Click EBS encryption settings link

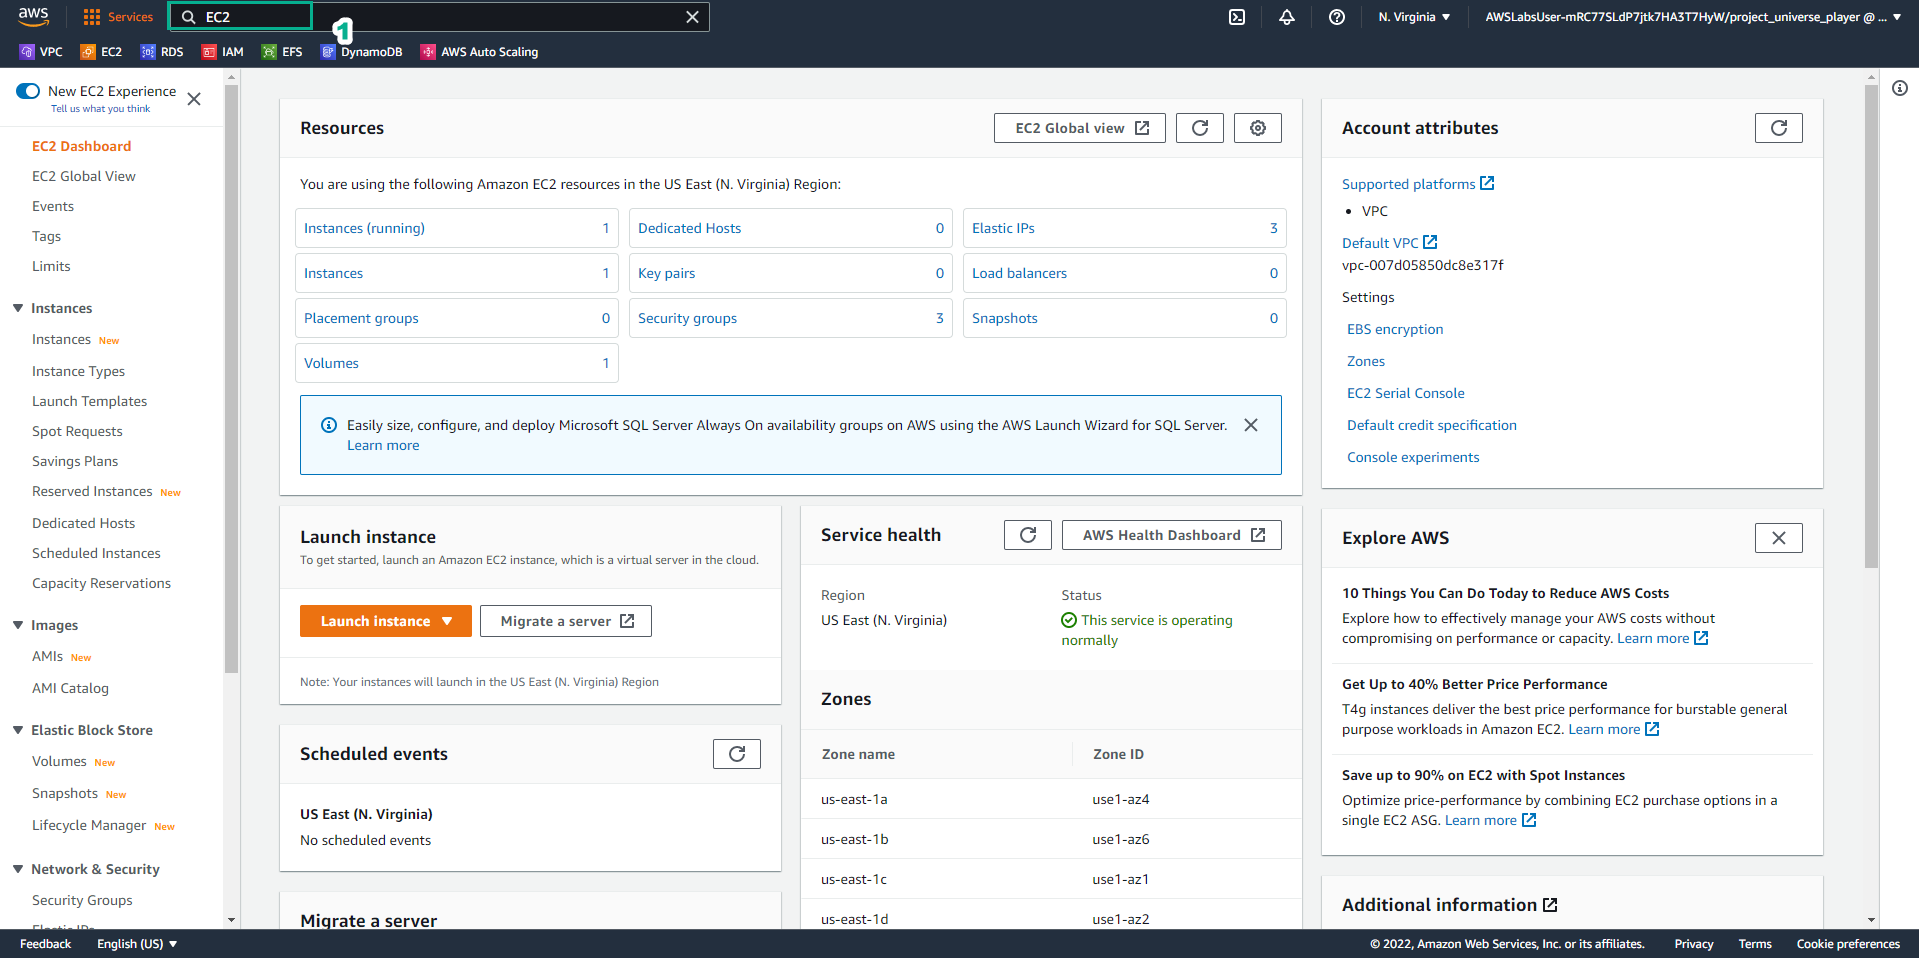pyautogui.click(x=1395, y=329)
